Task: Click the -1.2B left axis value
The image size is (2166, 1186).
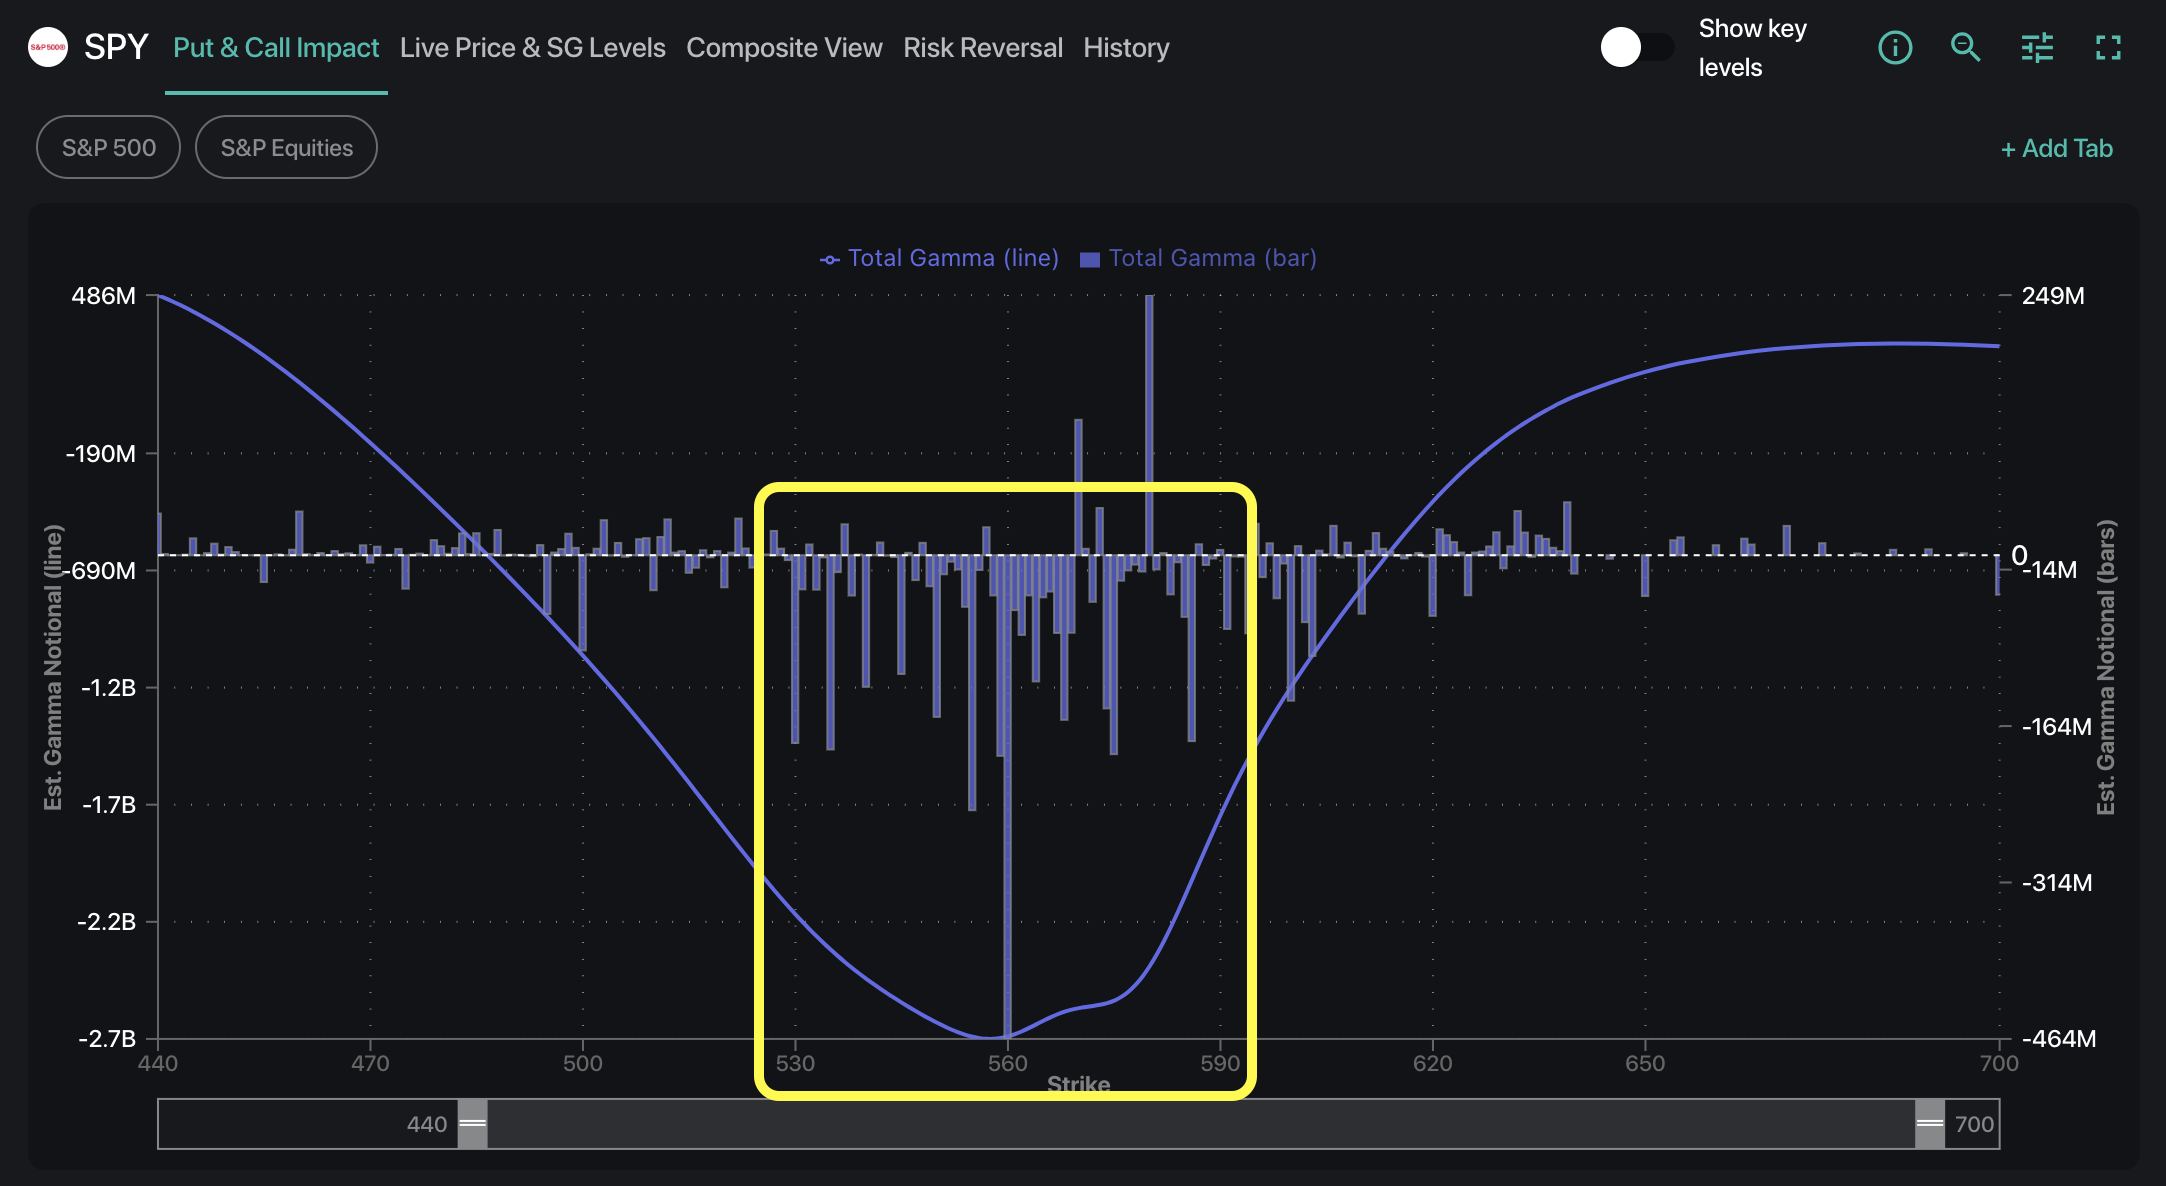Action: pos(108,688)
